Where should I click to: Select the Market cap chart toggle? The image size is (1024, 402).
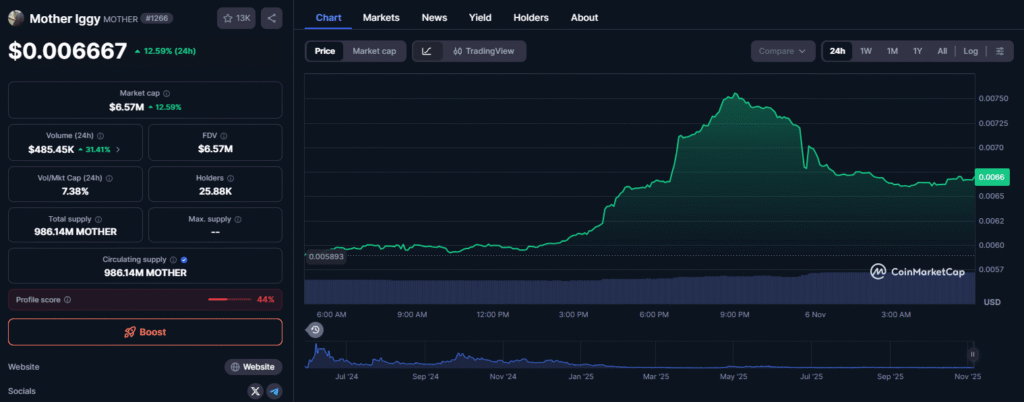pos(374,51)
